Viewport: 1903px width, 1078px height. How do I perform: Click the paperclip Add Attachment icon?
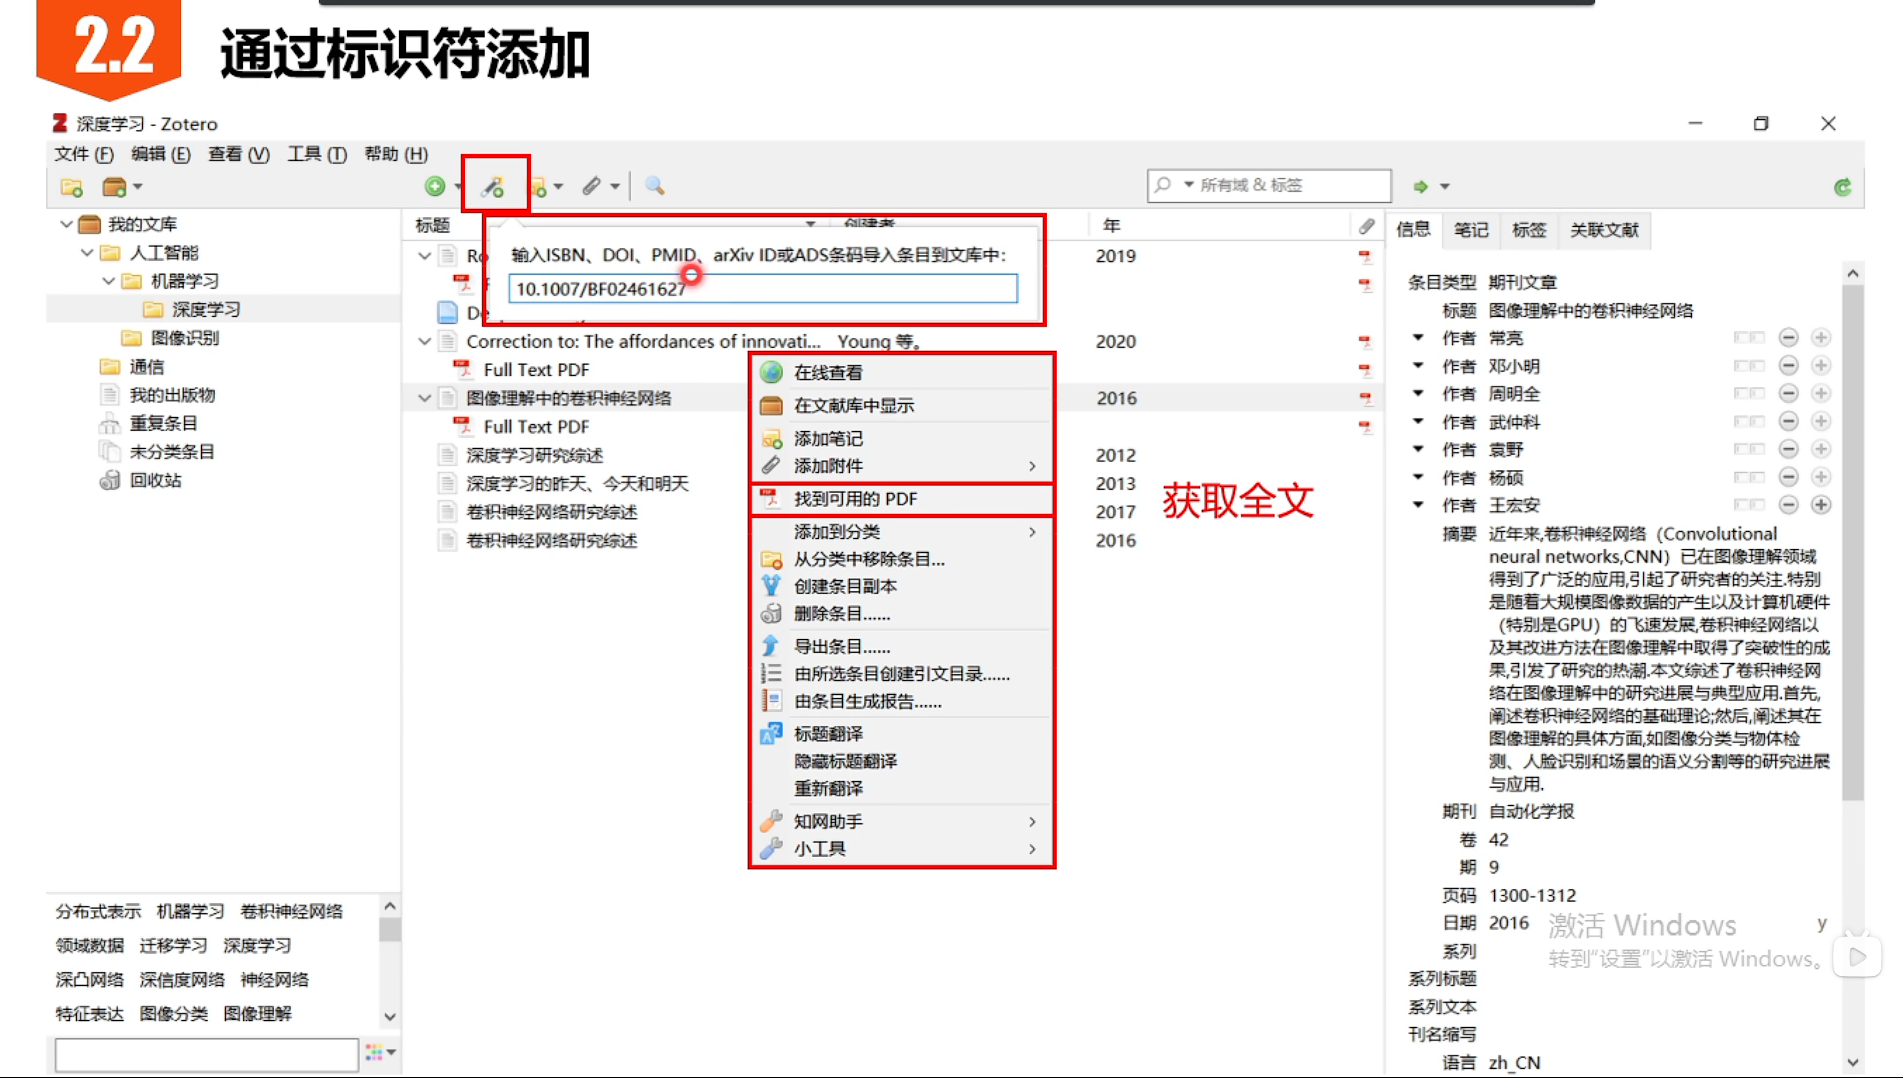[594, 185]
